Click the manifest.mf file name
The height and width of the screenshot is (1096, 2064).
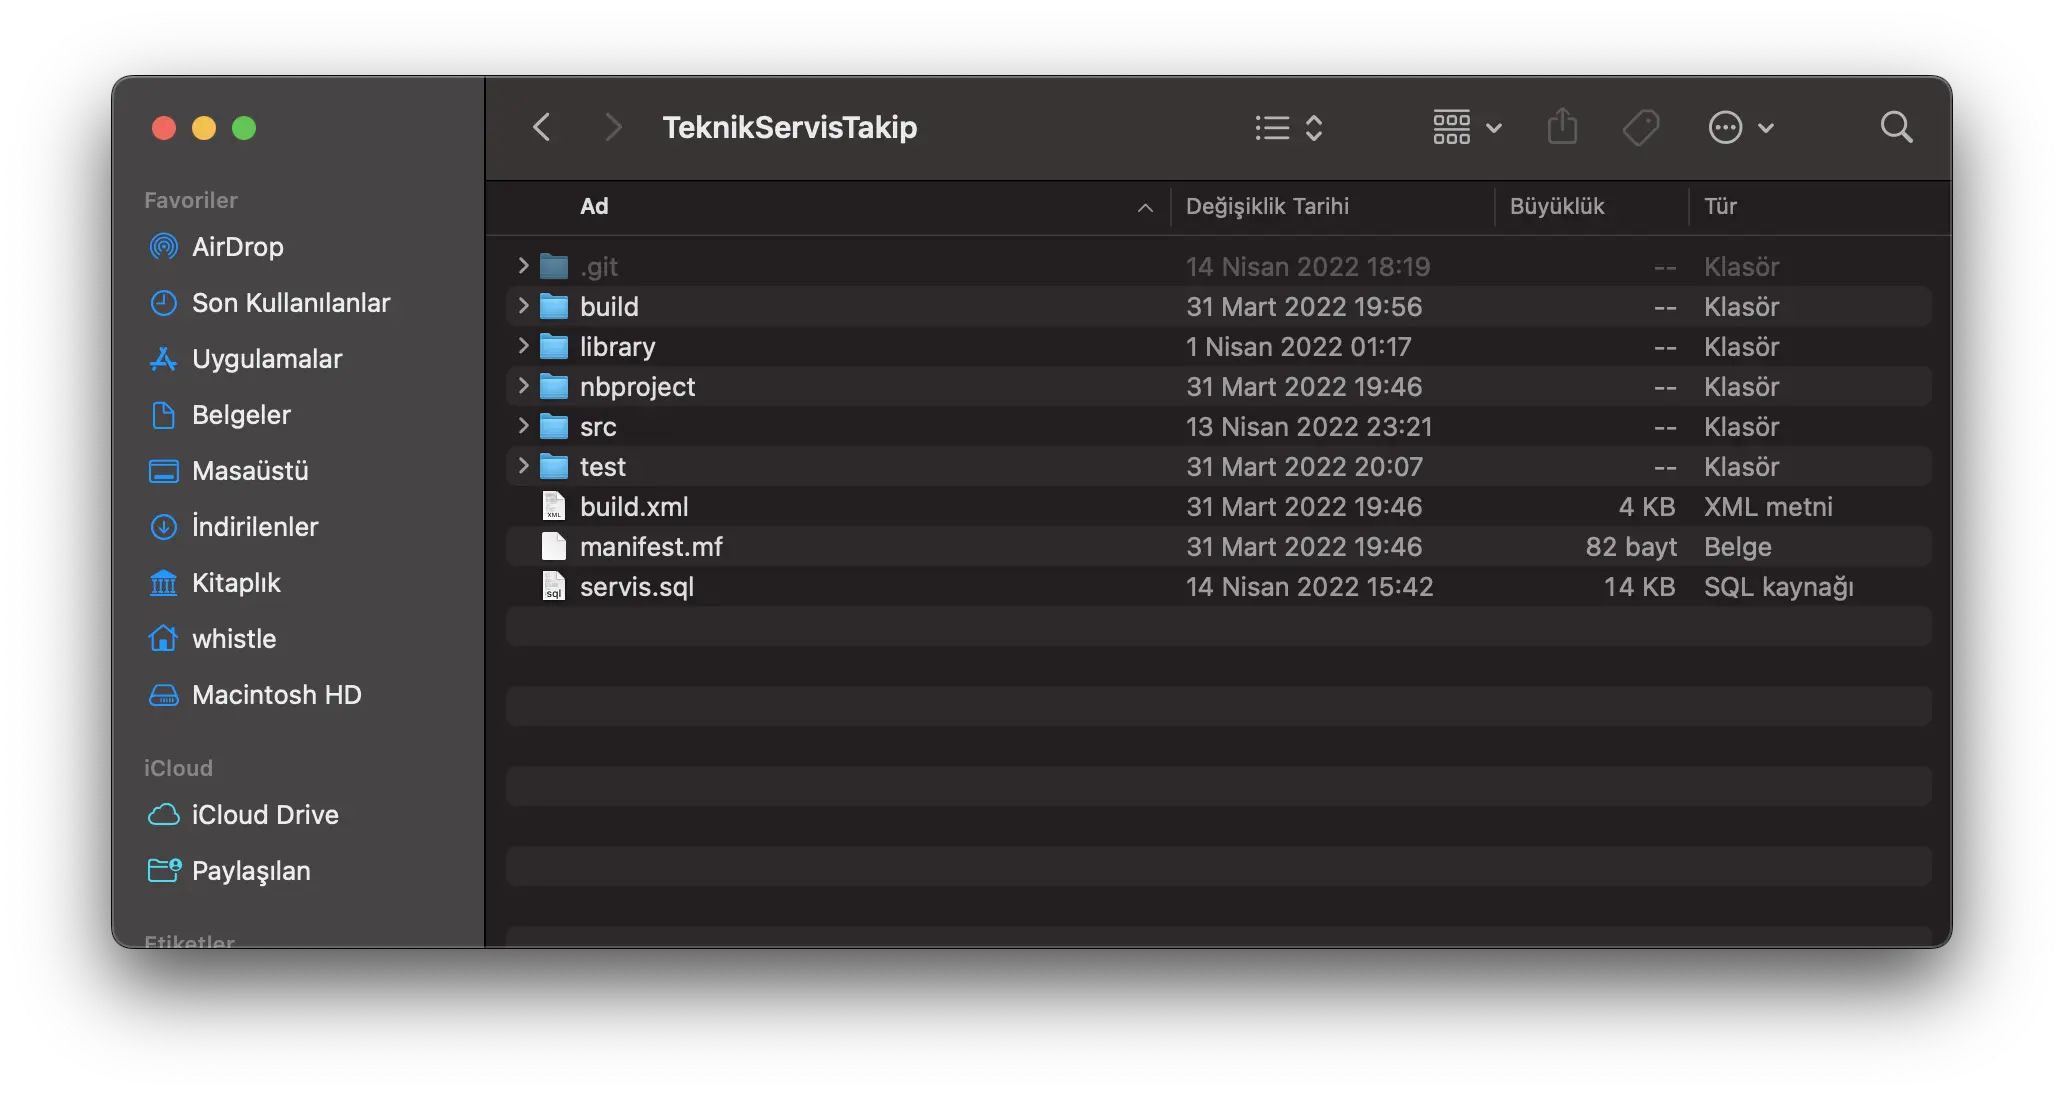tap(651, 547)
